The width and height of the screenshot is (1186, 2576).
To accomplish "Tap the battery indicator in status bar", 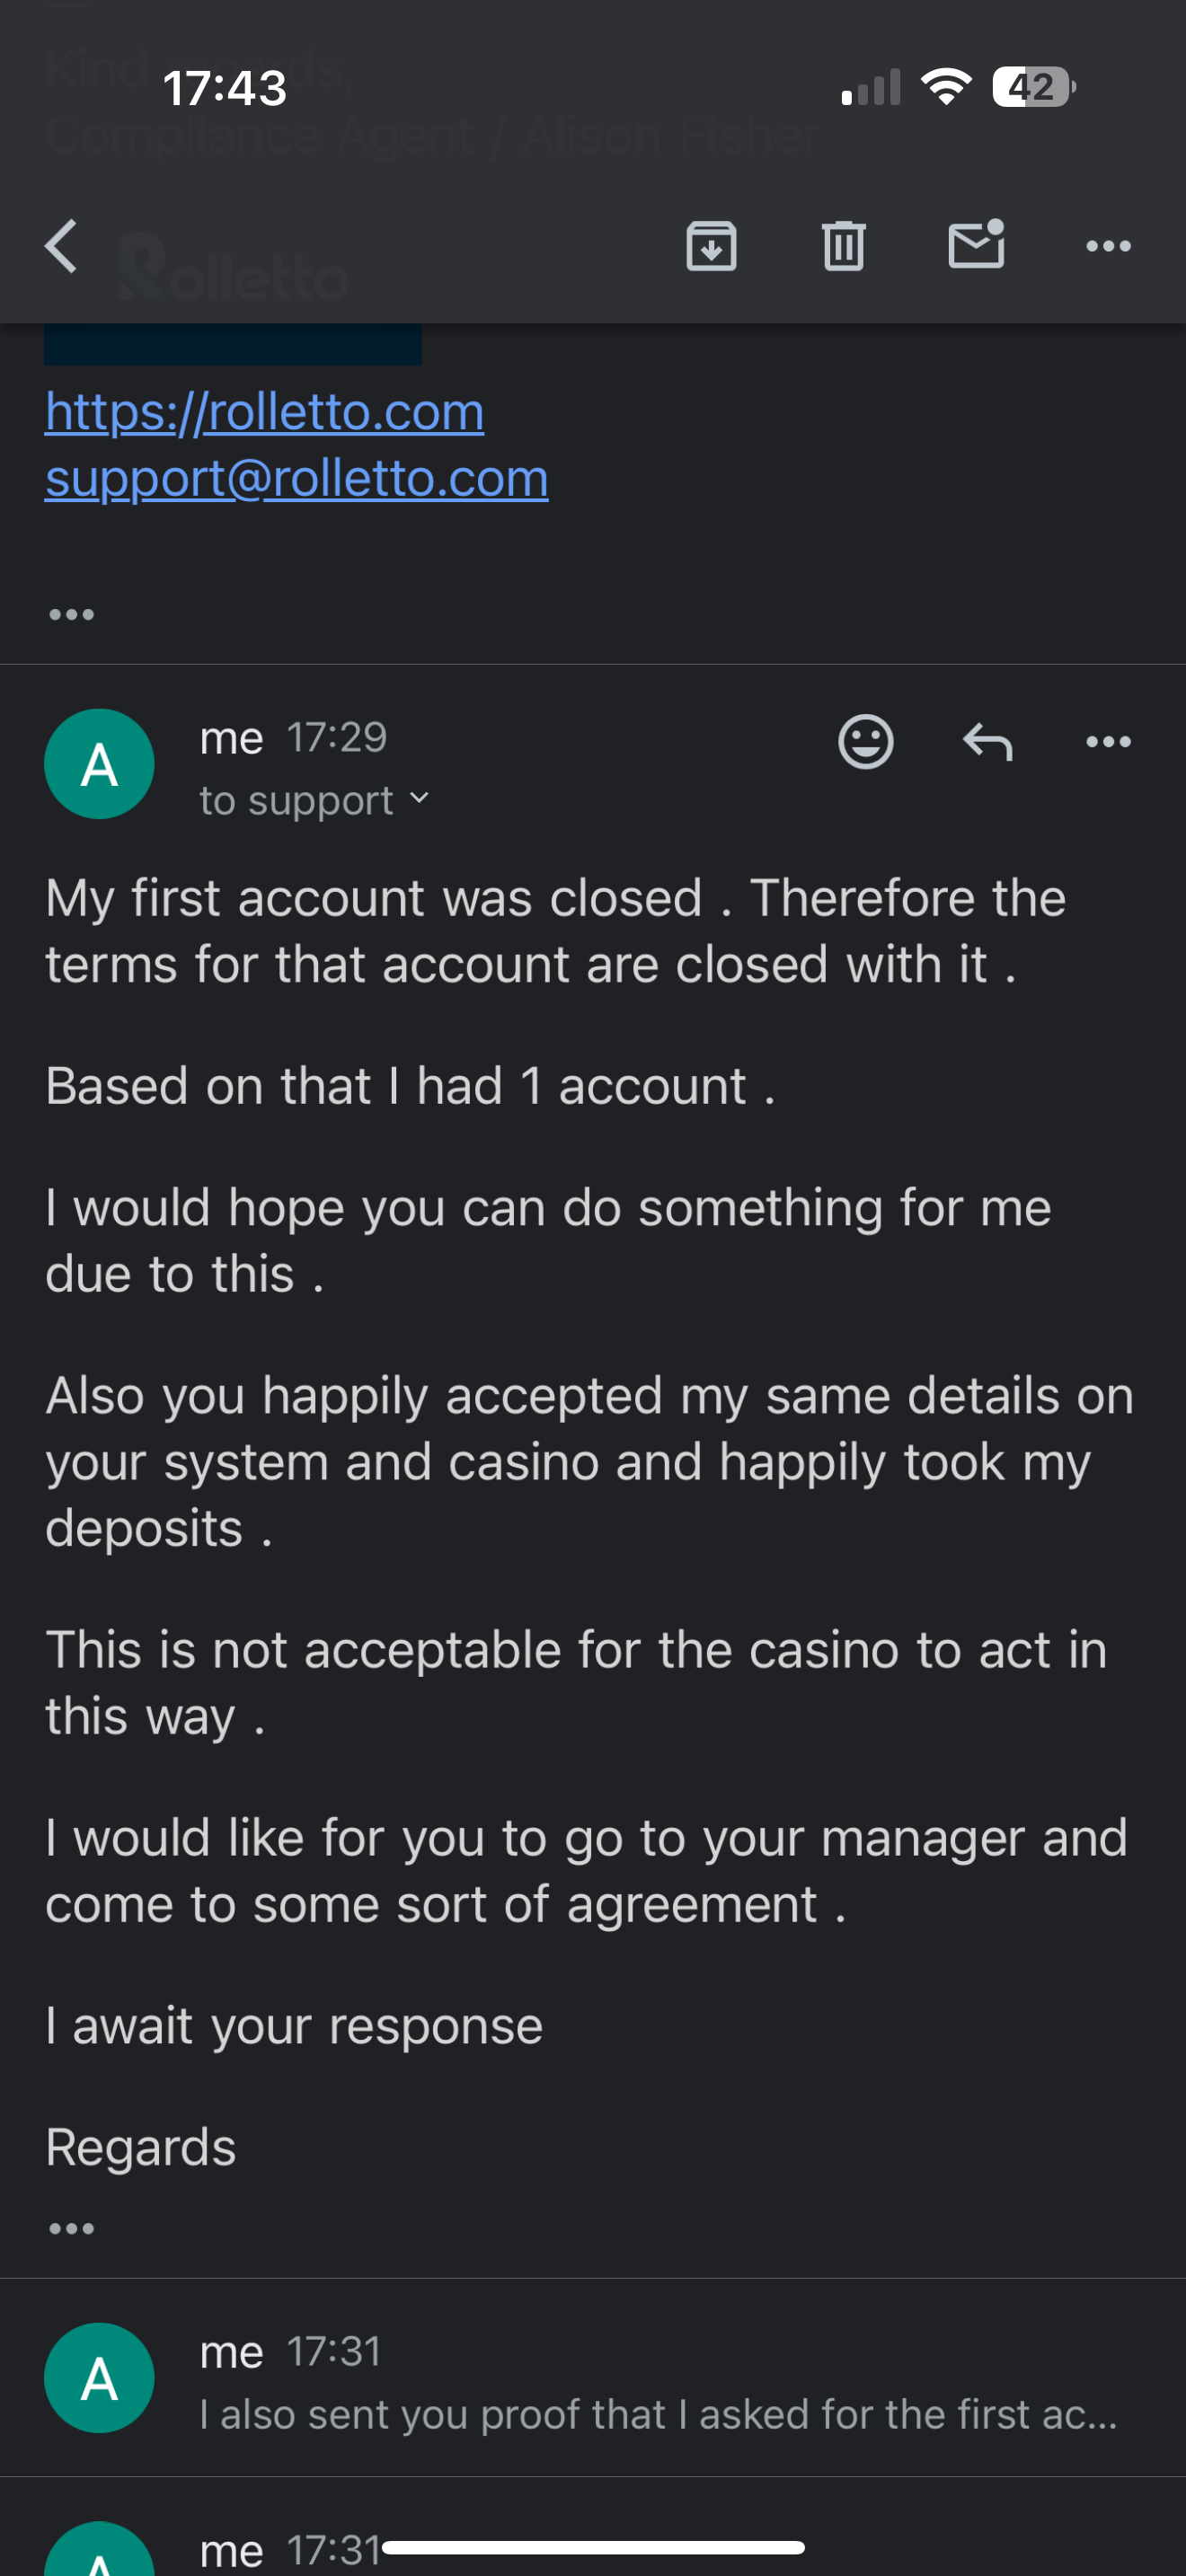I will tap(1033, 87).
